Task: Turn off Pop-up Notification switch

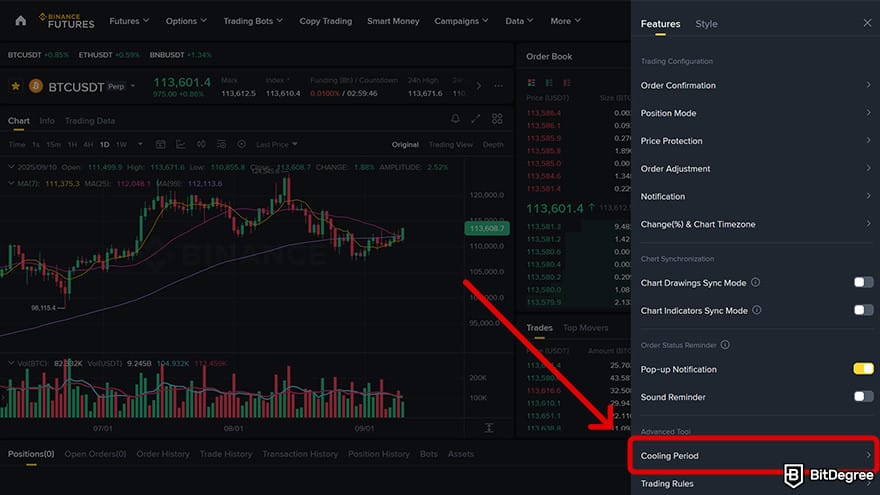Action: (863, 369)
